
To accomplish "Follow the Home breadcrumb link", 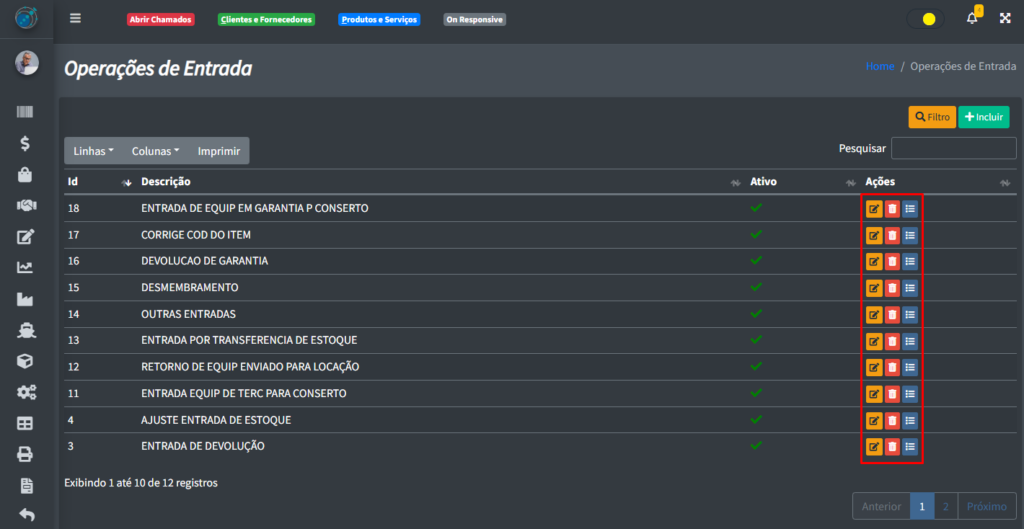I will pyautogui.click(x=880, y=66).
